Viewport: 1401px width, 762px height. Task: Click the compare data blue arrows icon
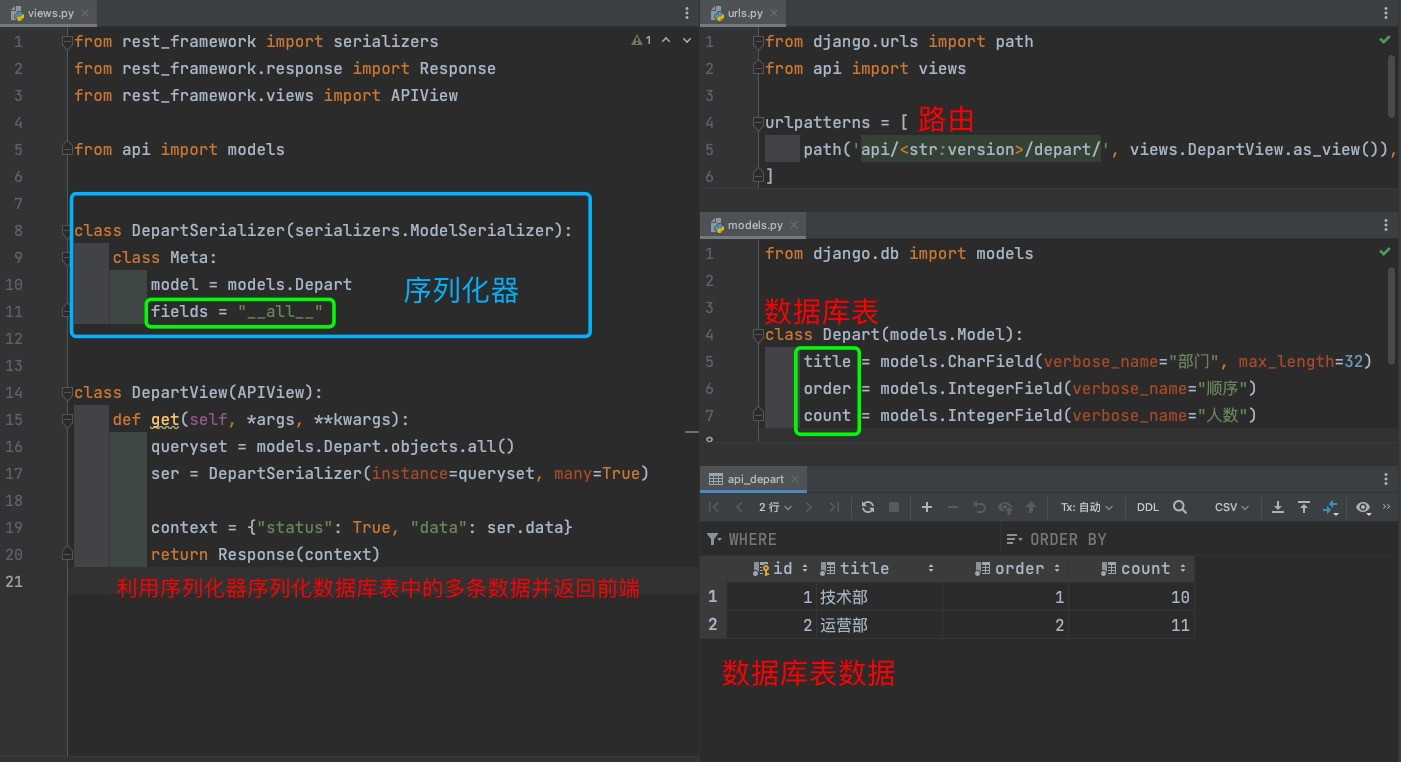pos(1331,508)
